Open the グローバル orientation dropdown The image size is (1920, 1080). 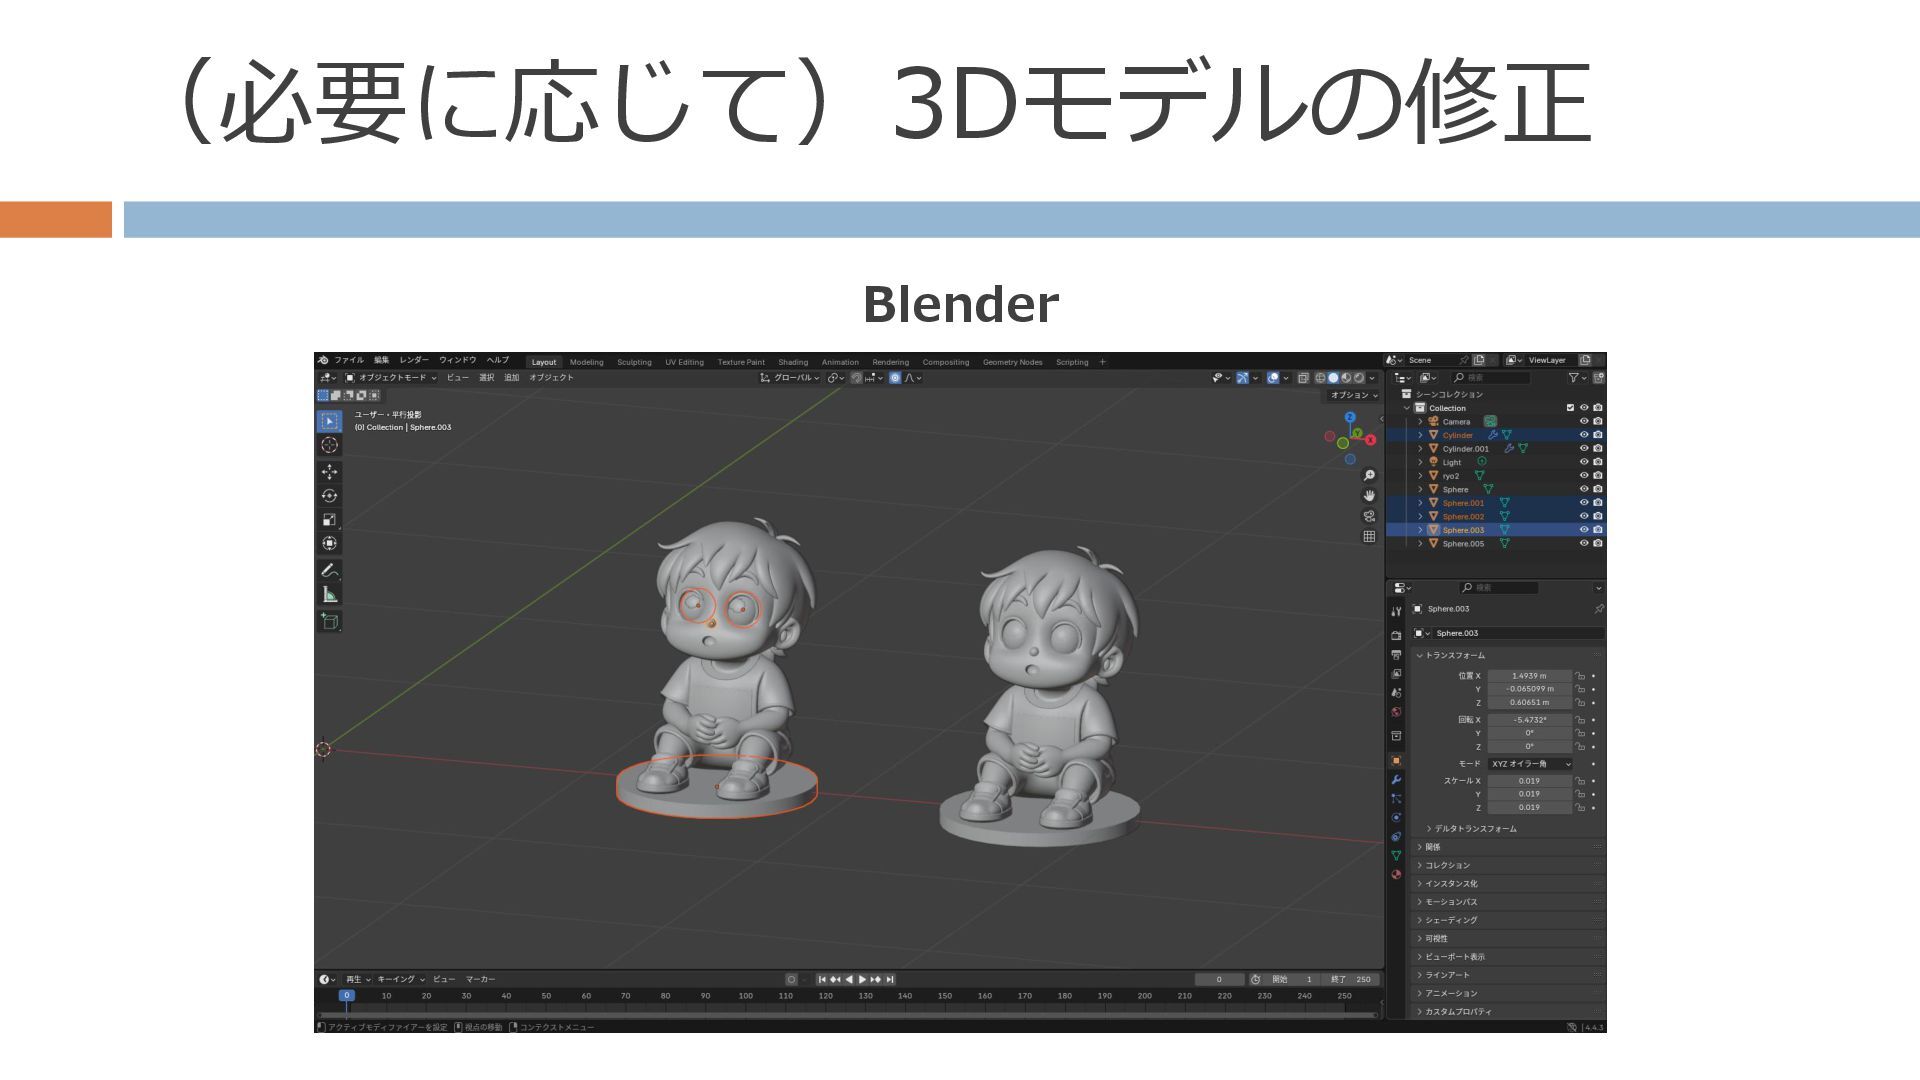tap(790, 378)
